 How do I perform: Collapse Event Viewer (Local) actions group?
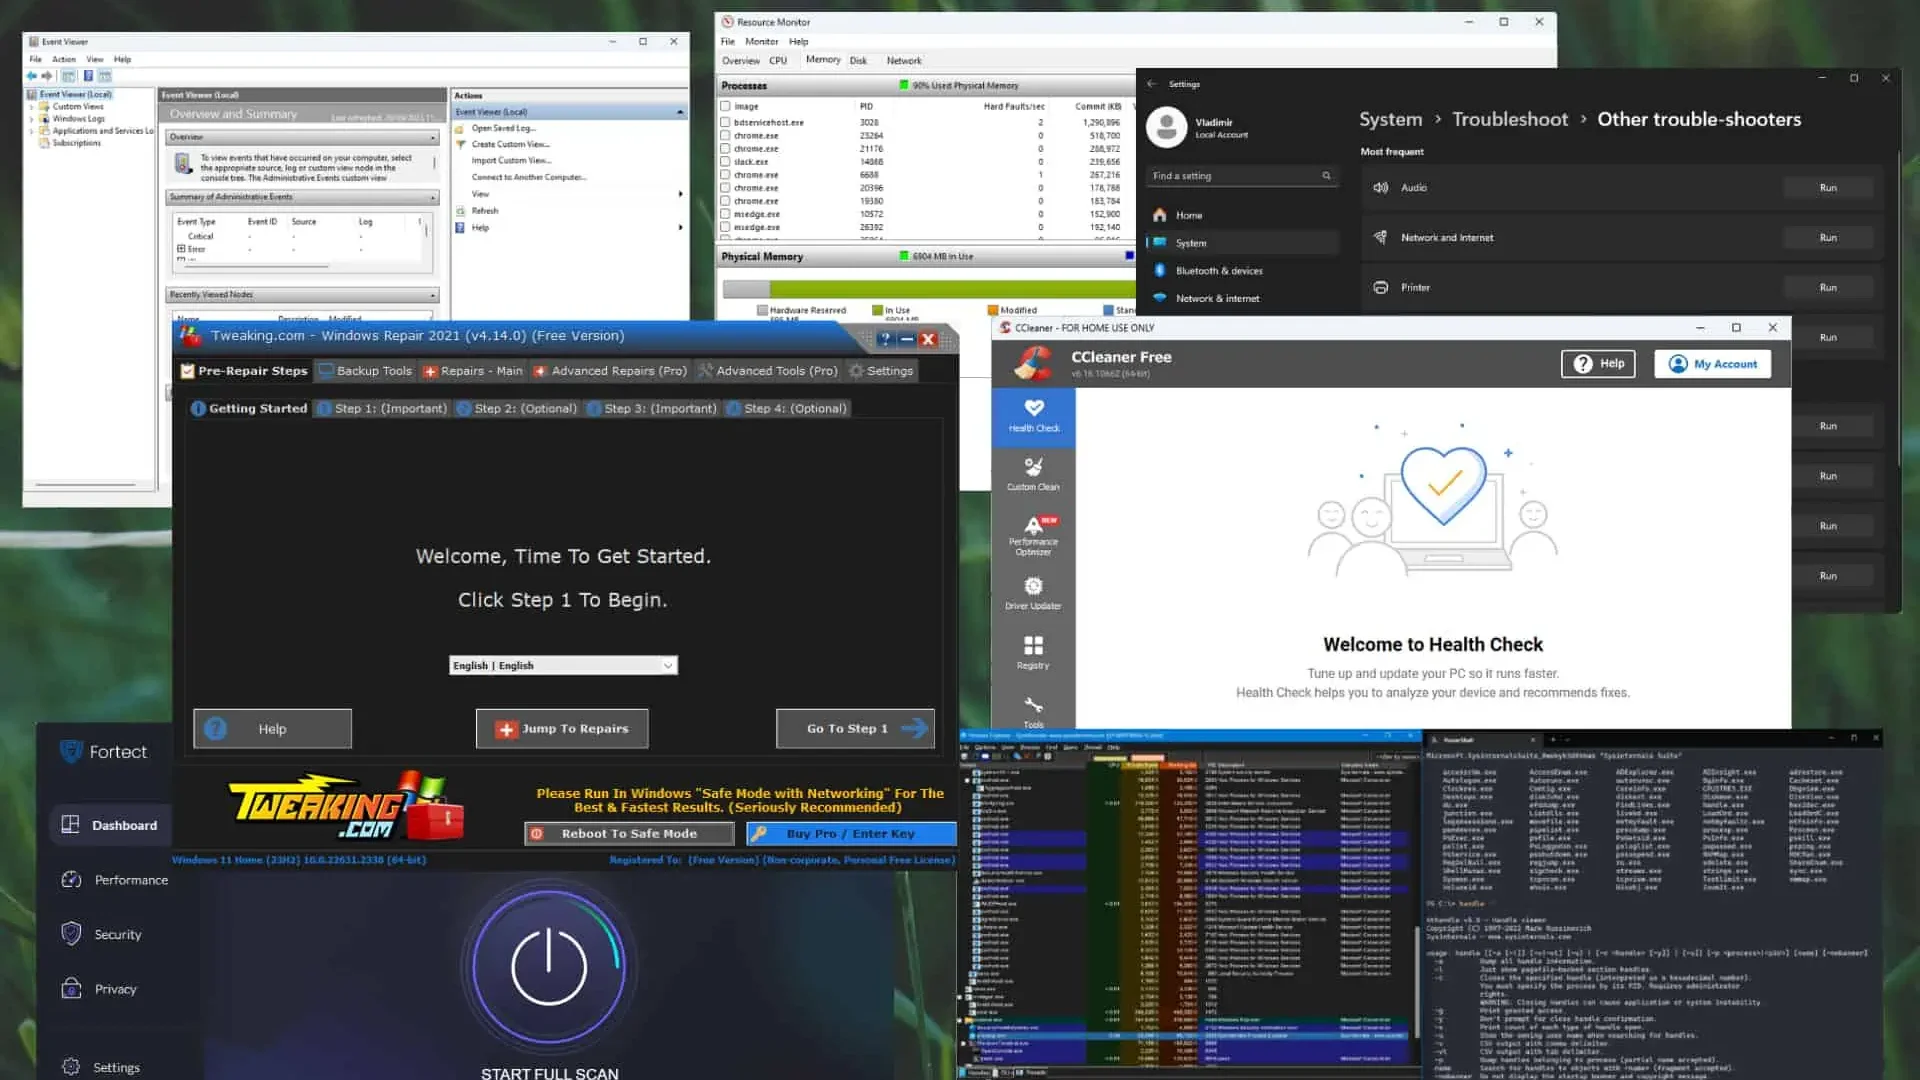tap(680, 112)
